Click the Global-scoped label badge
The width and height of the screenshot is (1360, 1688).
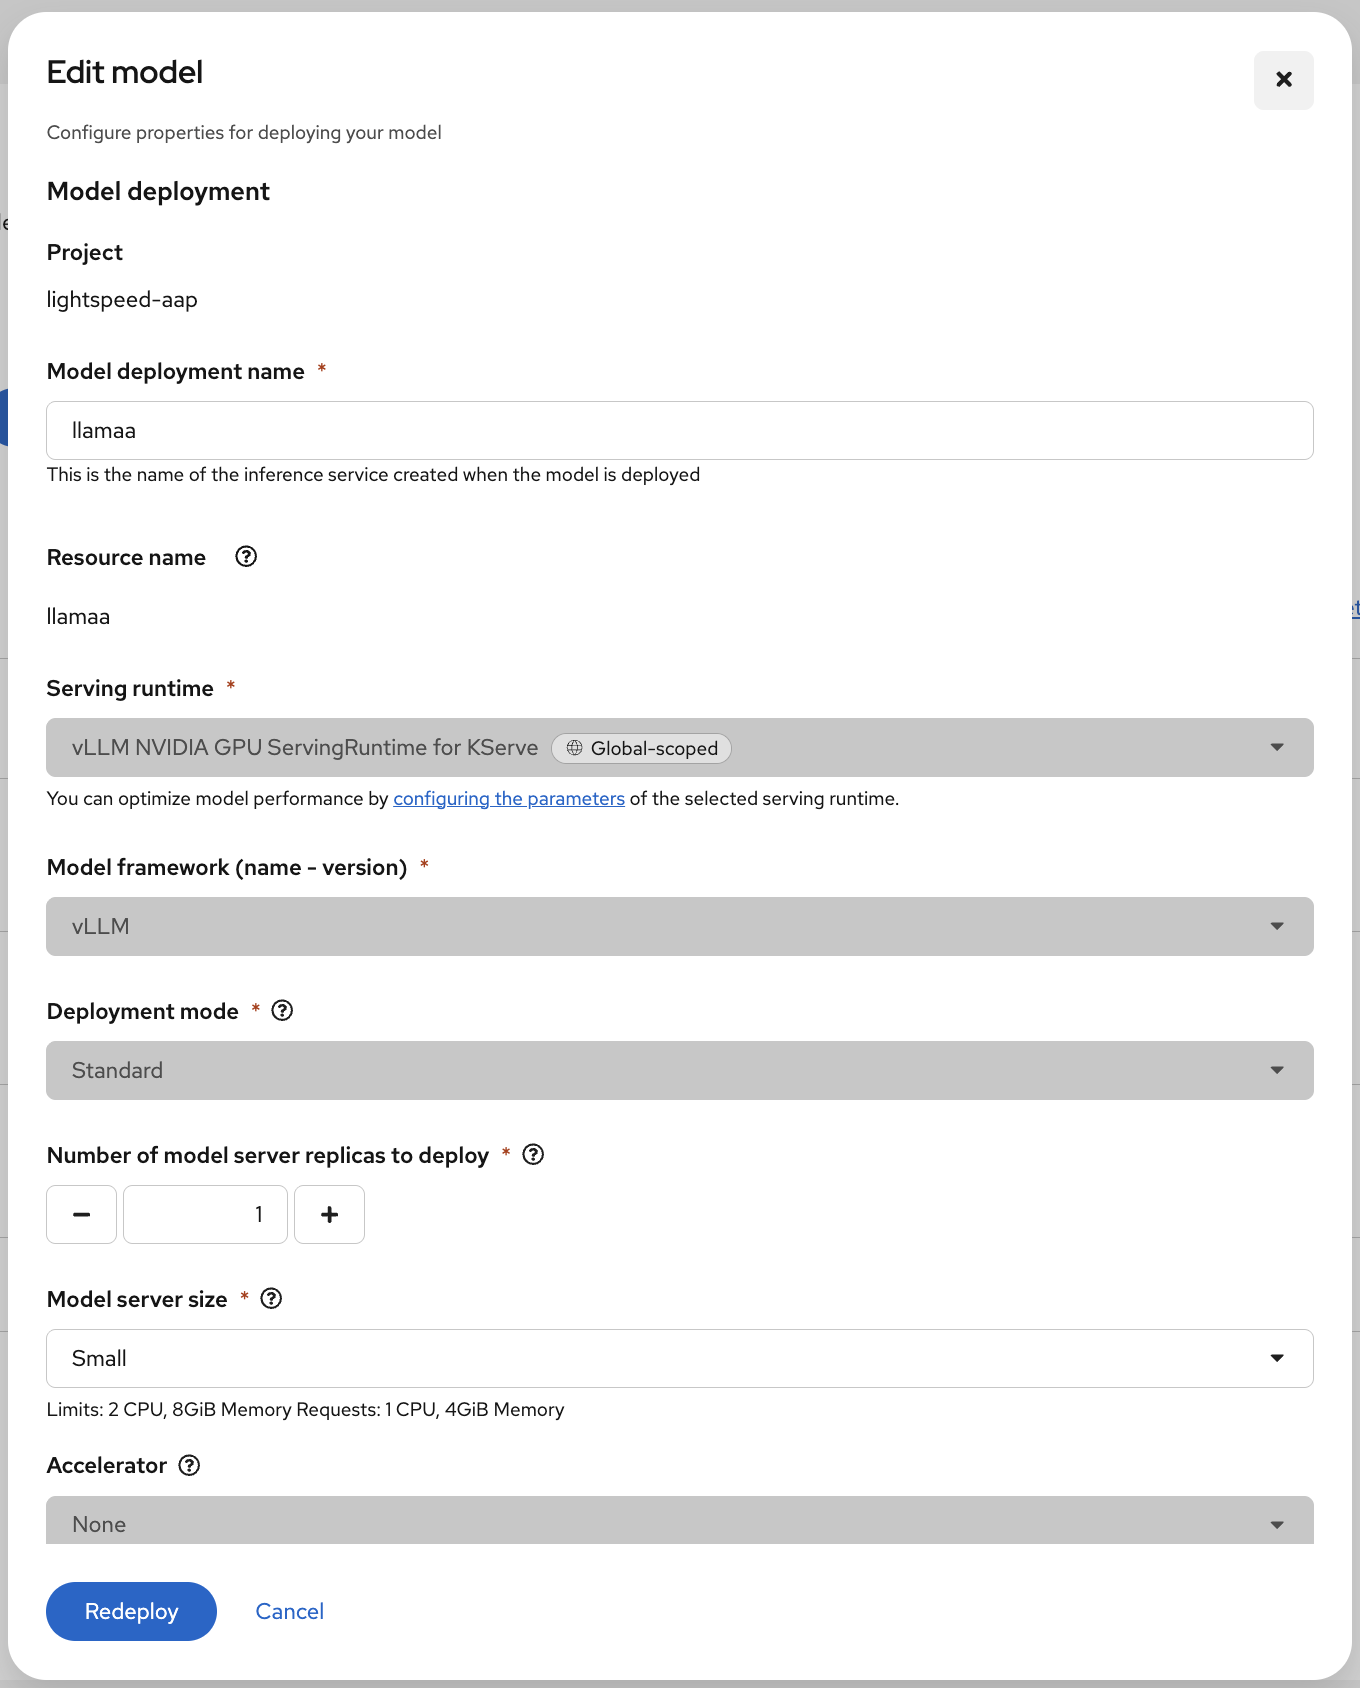[642, 748]
